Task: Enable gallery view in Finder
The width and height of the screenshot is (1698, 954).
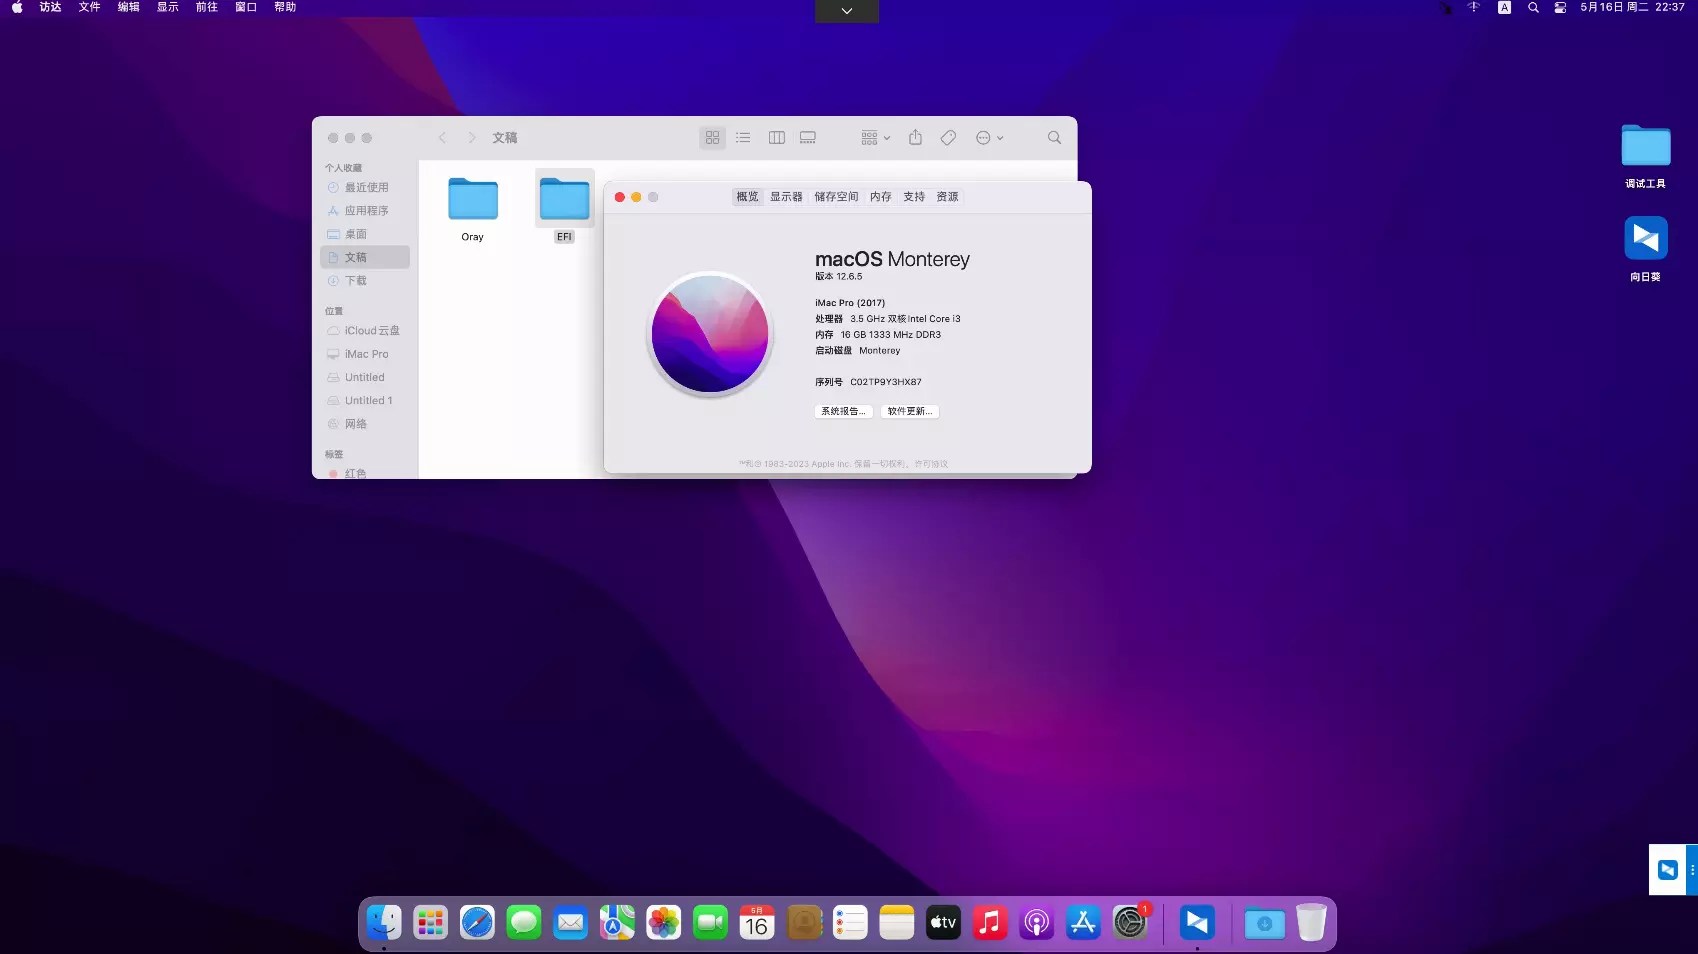Action: [807, 137]
